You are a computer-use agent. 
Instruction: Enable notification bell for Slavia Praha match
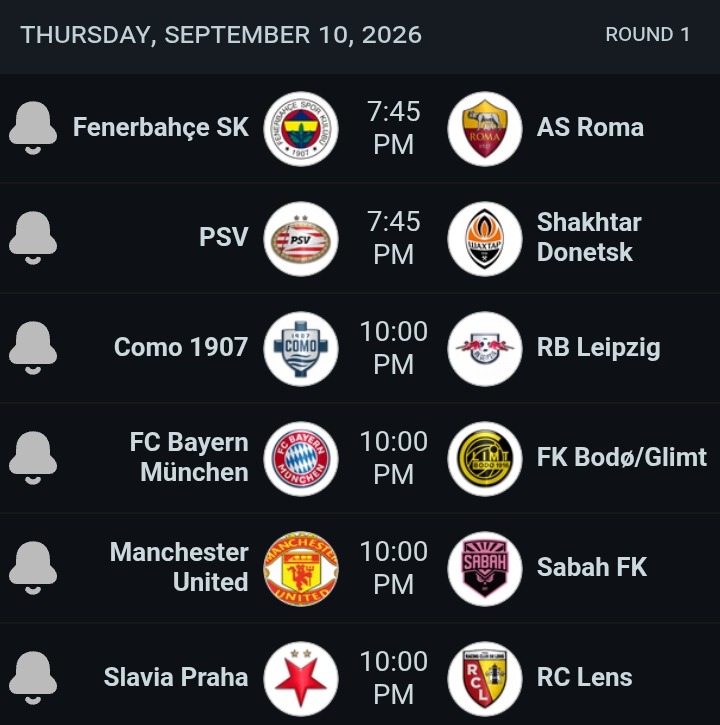(33, 678)
